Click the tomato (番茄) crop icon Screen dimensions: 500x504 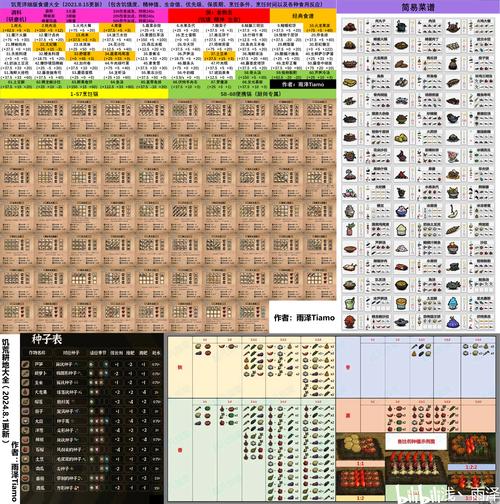[x=26, y=478]
